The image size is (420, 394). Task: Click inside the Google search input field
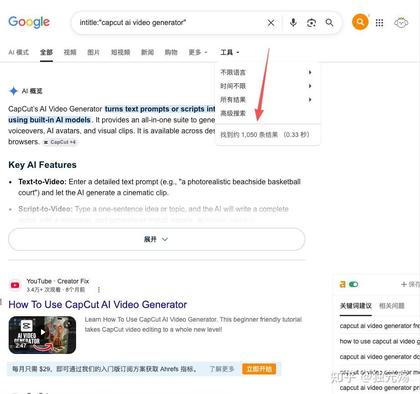[x=170, y=23]
